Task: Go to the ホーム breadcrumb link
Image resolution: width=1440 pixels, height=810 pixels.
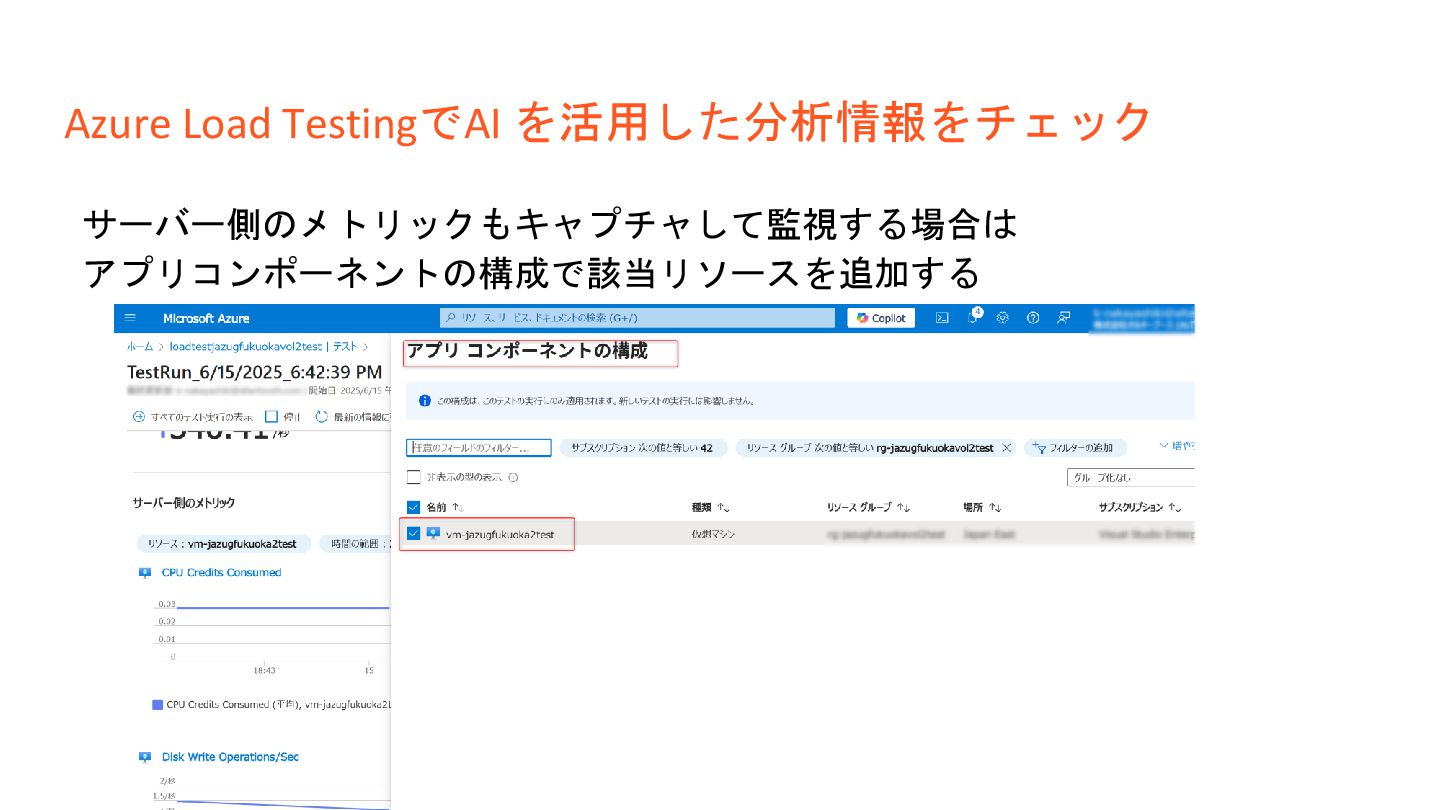Action: click(x=140, y=346)
